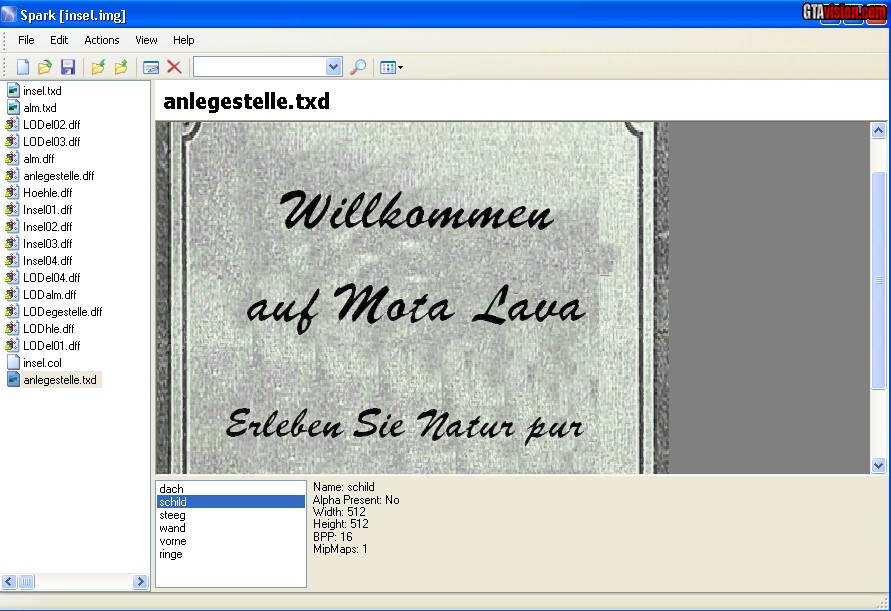Select Hoehle.dff in the file list
The height and width of the screenshot is (611, 891).
47,193
